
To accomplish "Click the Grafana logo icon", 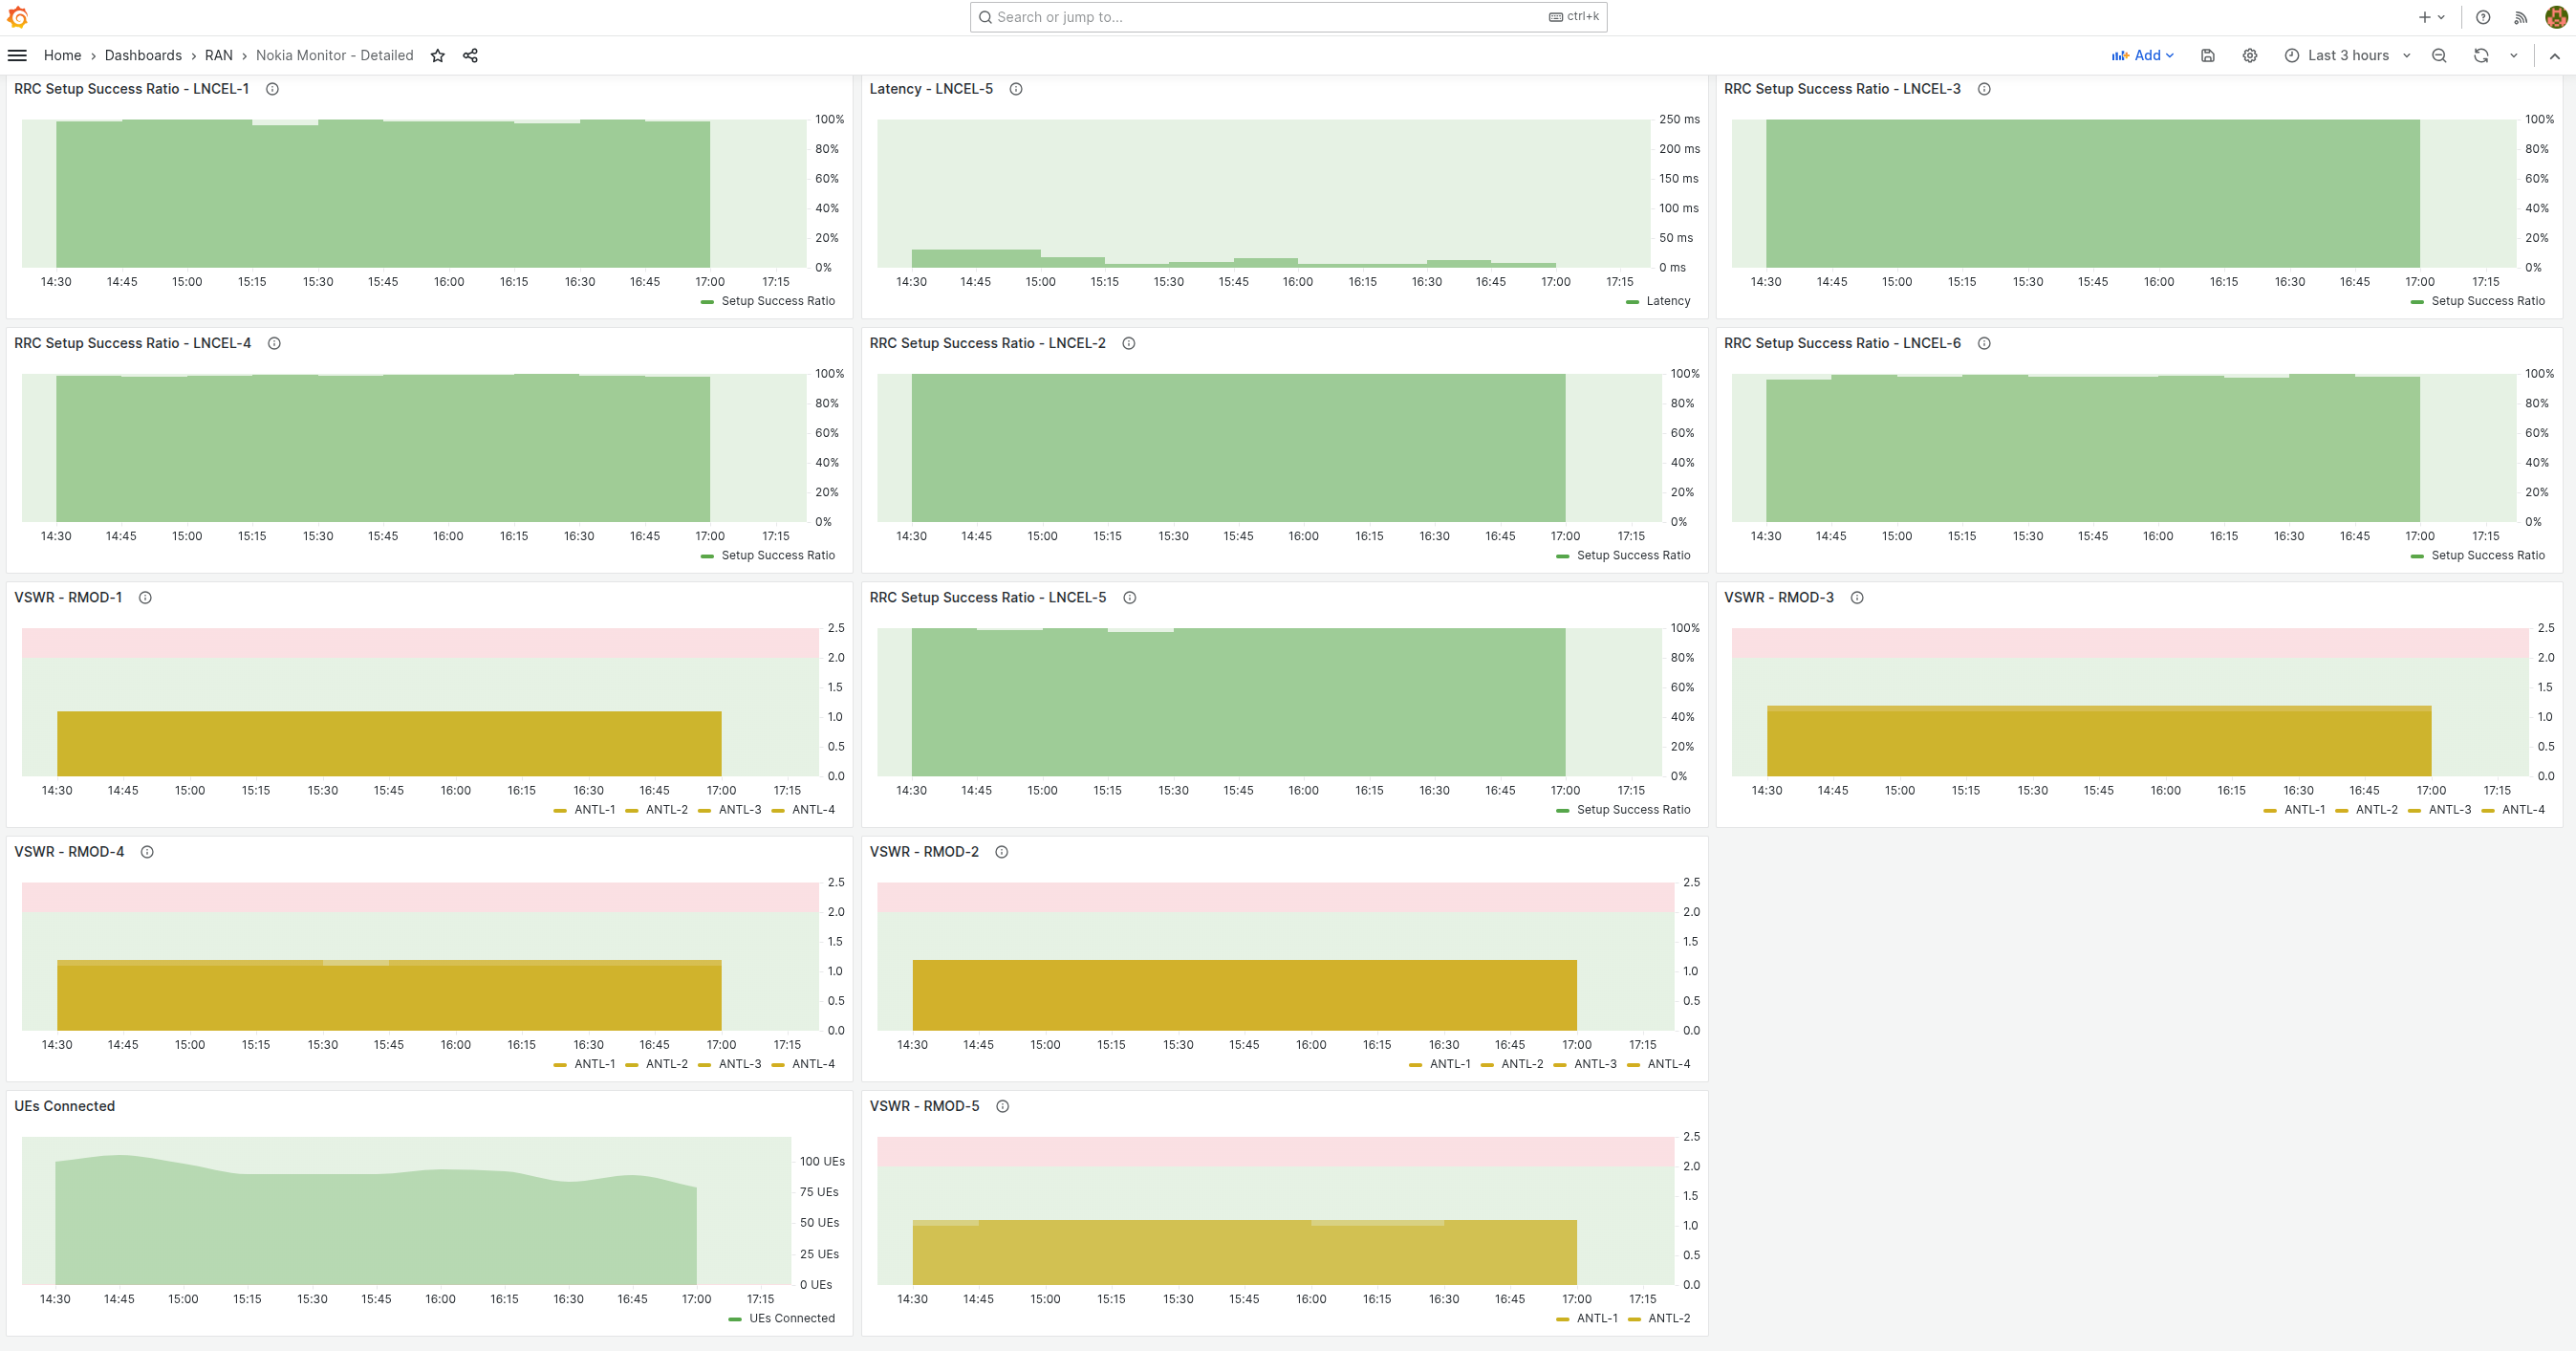I will 17,17.
